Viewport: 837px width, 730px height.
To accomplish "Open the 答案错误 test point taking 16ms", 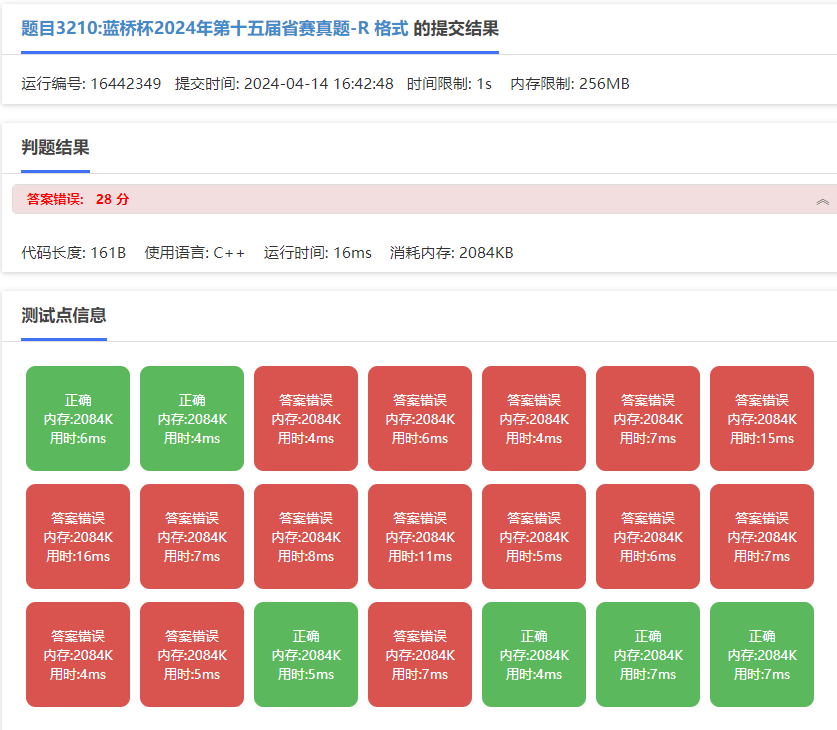I will (x=78, y=536).
